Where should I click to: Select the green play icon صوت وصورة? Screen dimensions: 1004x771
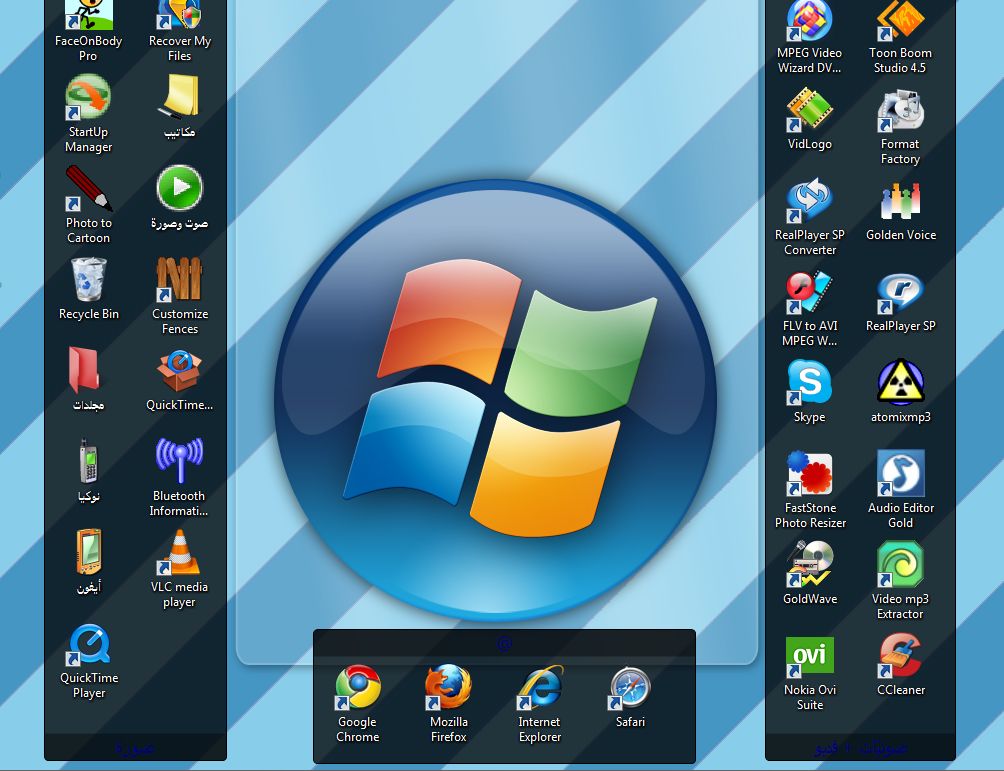click(180, 188)
